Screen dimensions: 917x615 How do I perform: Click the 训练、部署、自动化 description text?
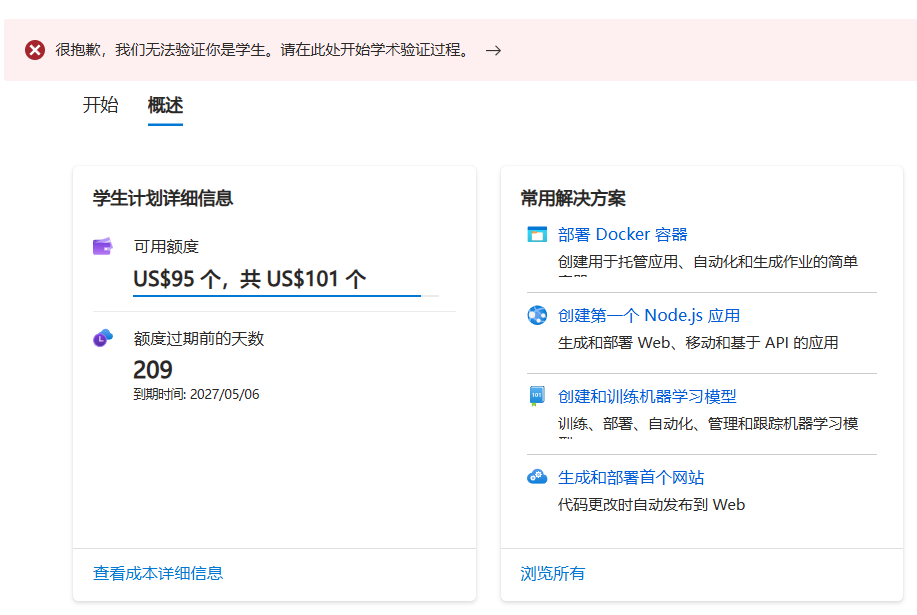coord(708,424)
